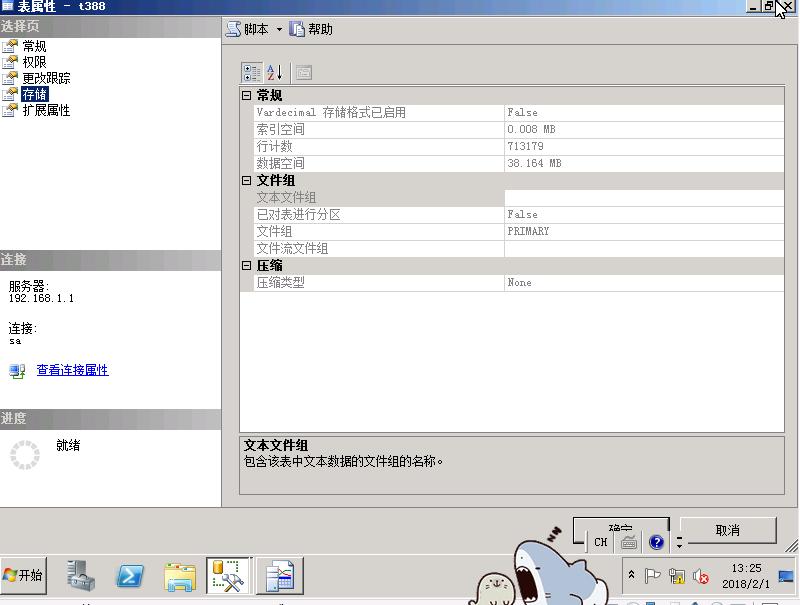Image resolution: width=800 pixels, height=605 pixels.
Task: Sort properties alphabetically with the A-Z icon
Action: click(274, 72)
